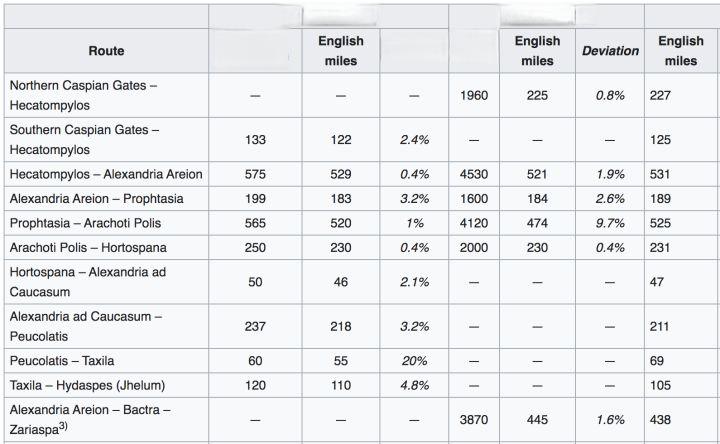Image resolution: width=720 pixels, height=444 pixels.
Task: Select the Northern Caspian Gates – Hecatompylos row label
Action: tap(84, 95)
